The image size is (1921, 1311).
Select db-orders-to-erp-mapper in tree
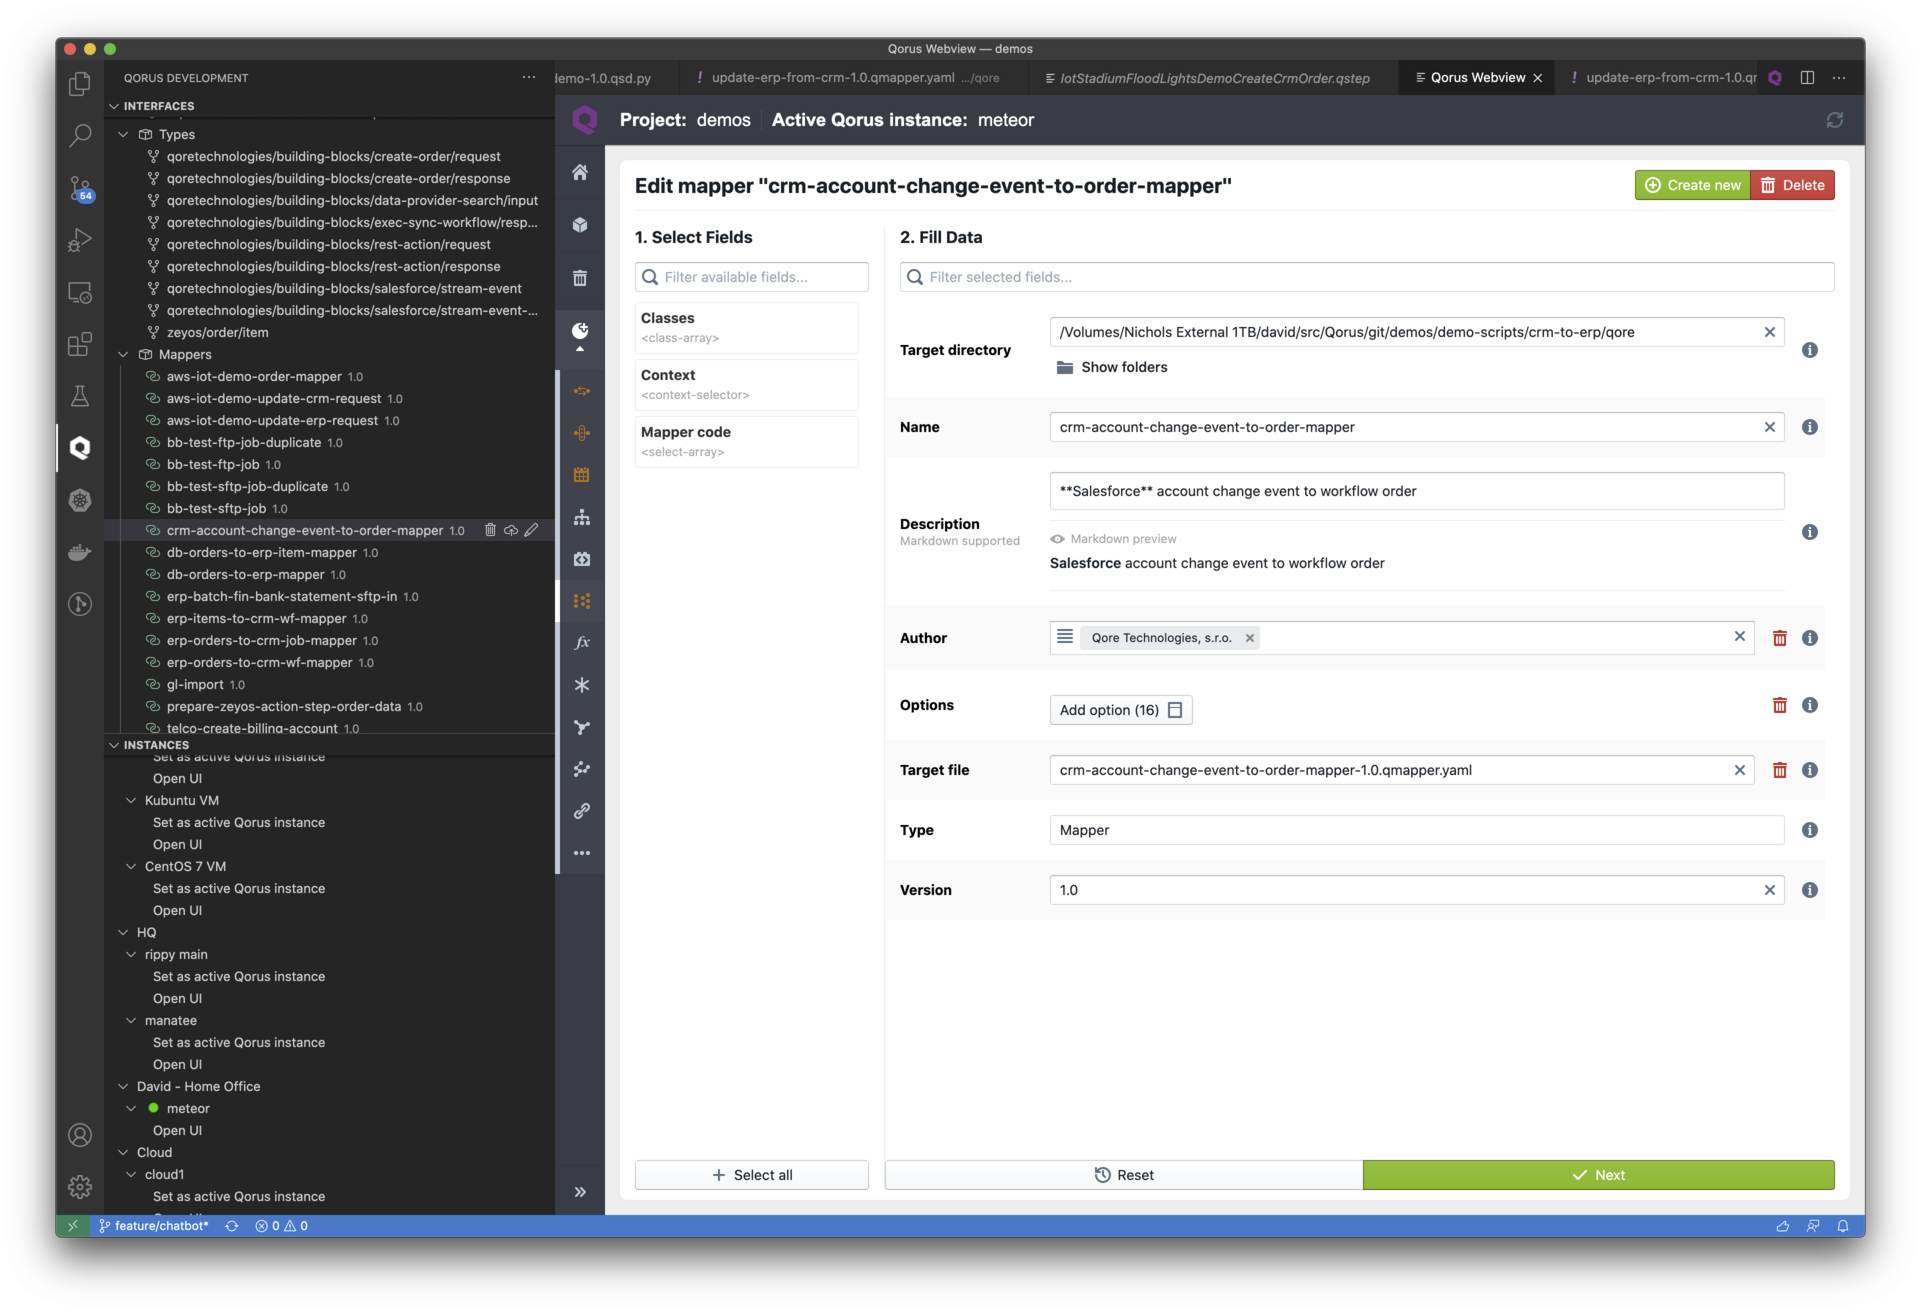click(x=245, y=574)
